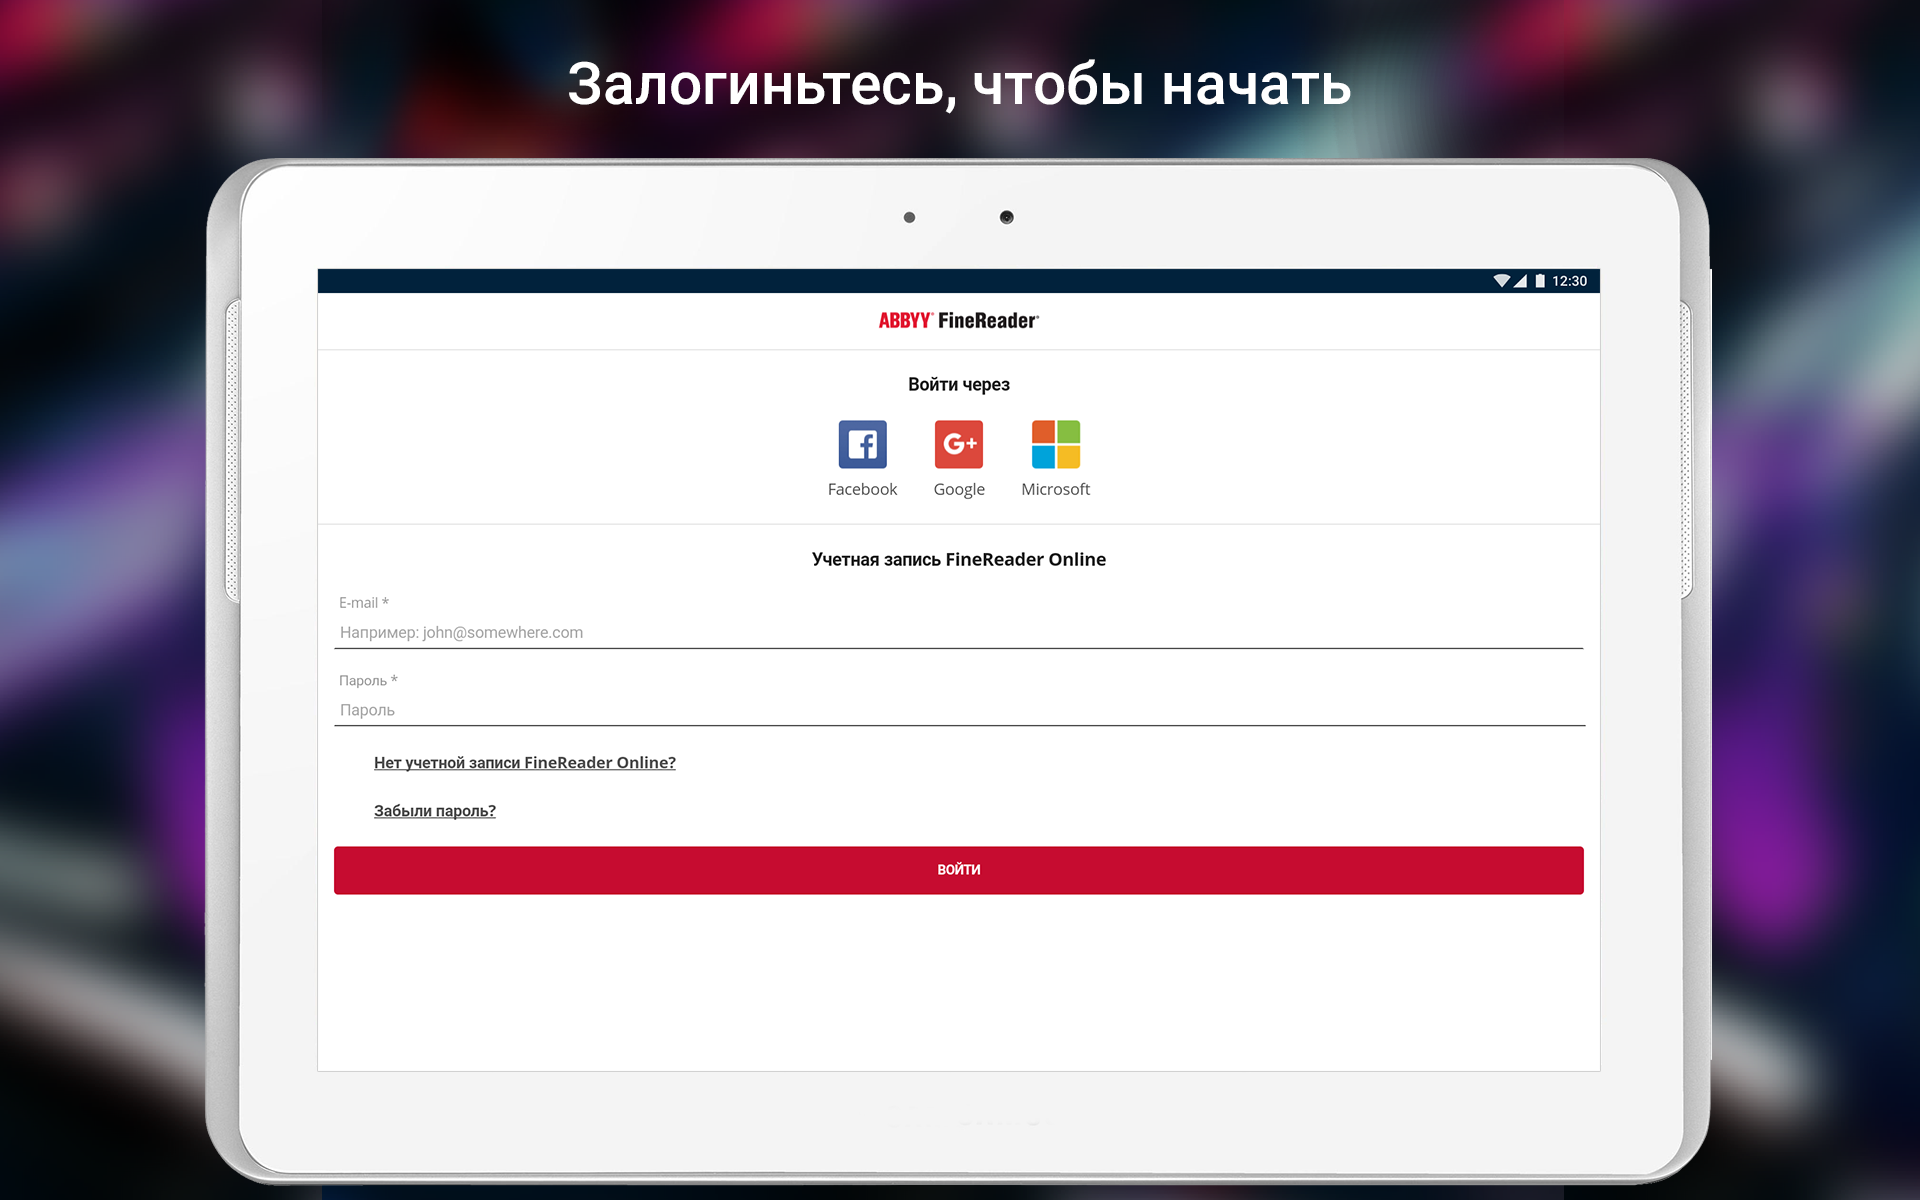Screen dimensions: 1920x1200
Task: Click the 'Залогиньтесь, чтобы начать' headline
Action: (x=959, y=85)
